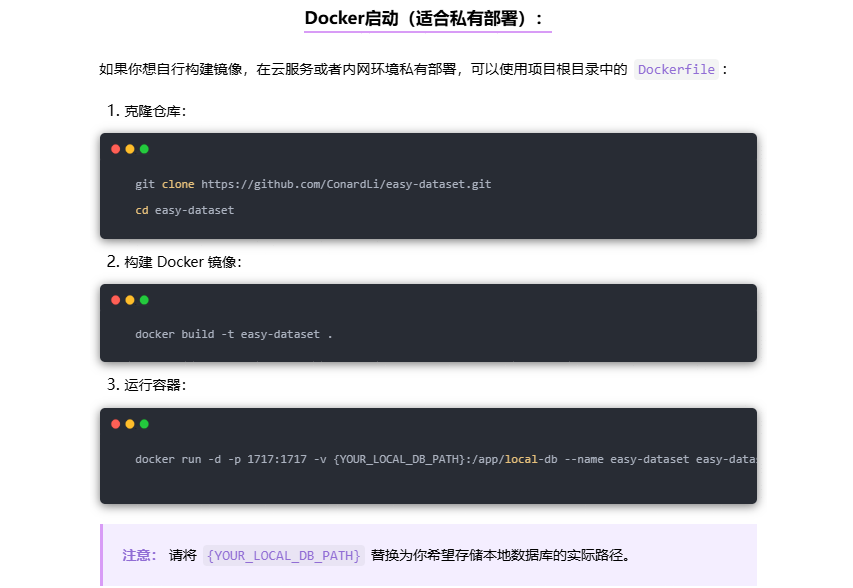
Task: Click the {YOUR_LOCAL_DB_PATH} code in the note
Action: (284, 555)
